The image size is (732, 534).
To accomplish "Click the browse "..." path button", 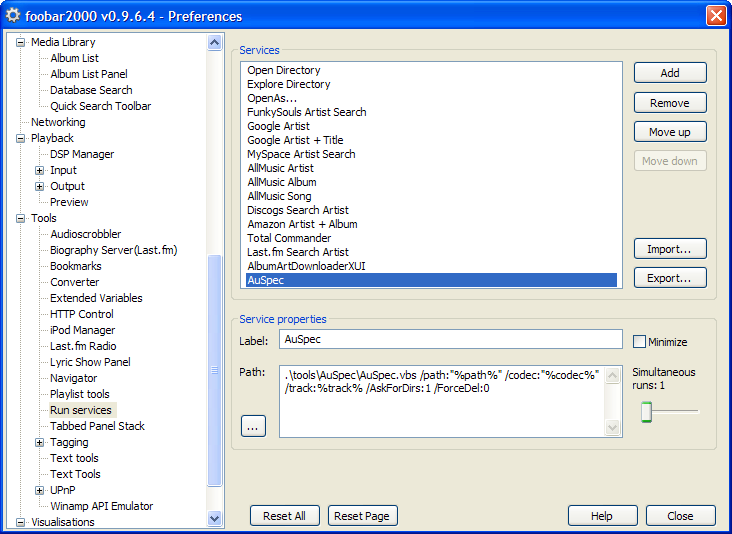I will [253, 426].
